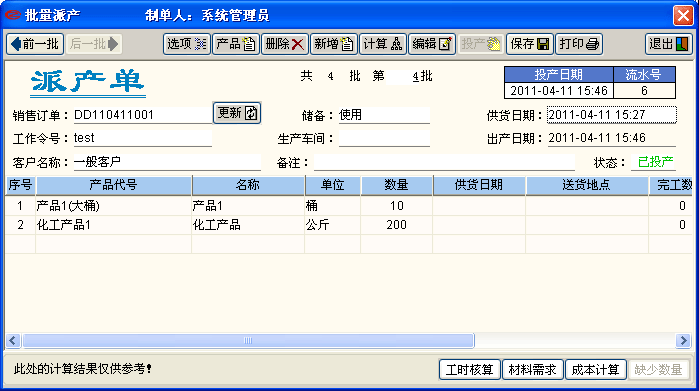Add new record with 新增 button
Image resolution: width=699 pixels, height=391 pixels.
[334, 44]
